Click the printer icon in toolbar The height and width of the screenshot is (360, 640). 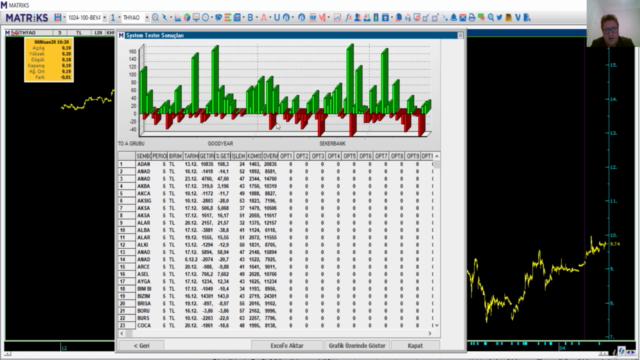(x=472, y=18)
